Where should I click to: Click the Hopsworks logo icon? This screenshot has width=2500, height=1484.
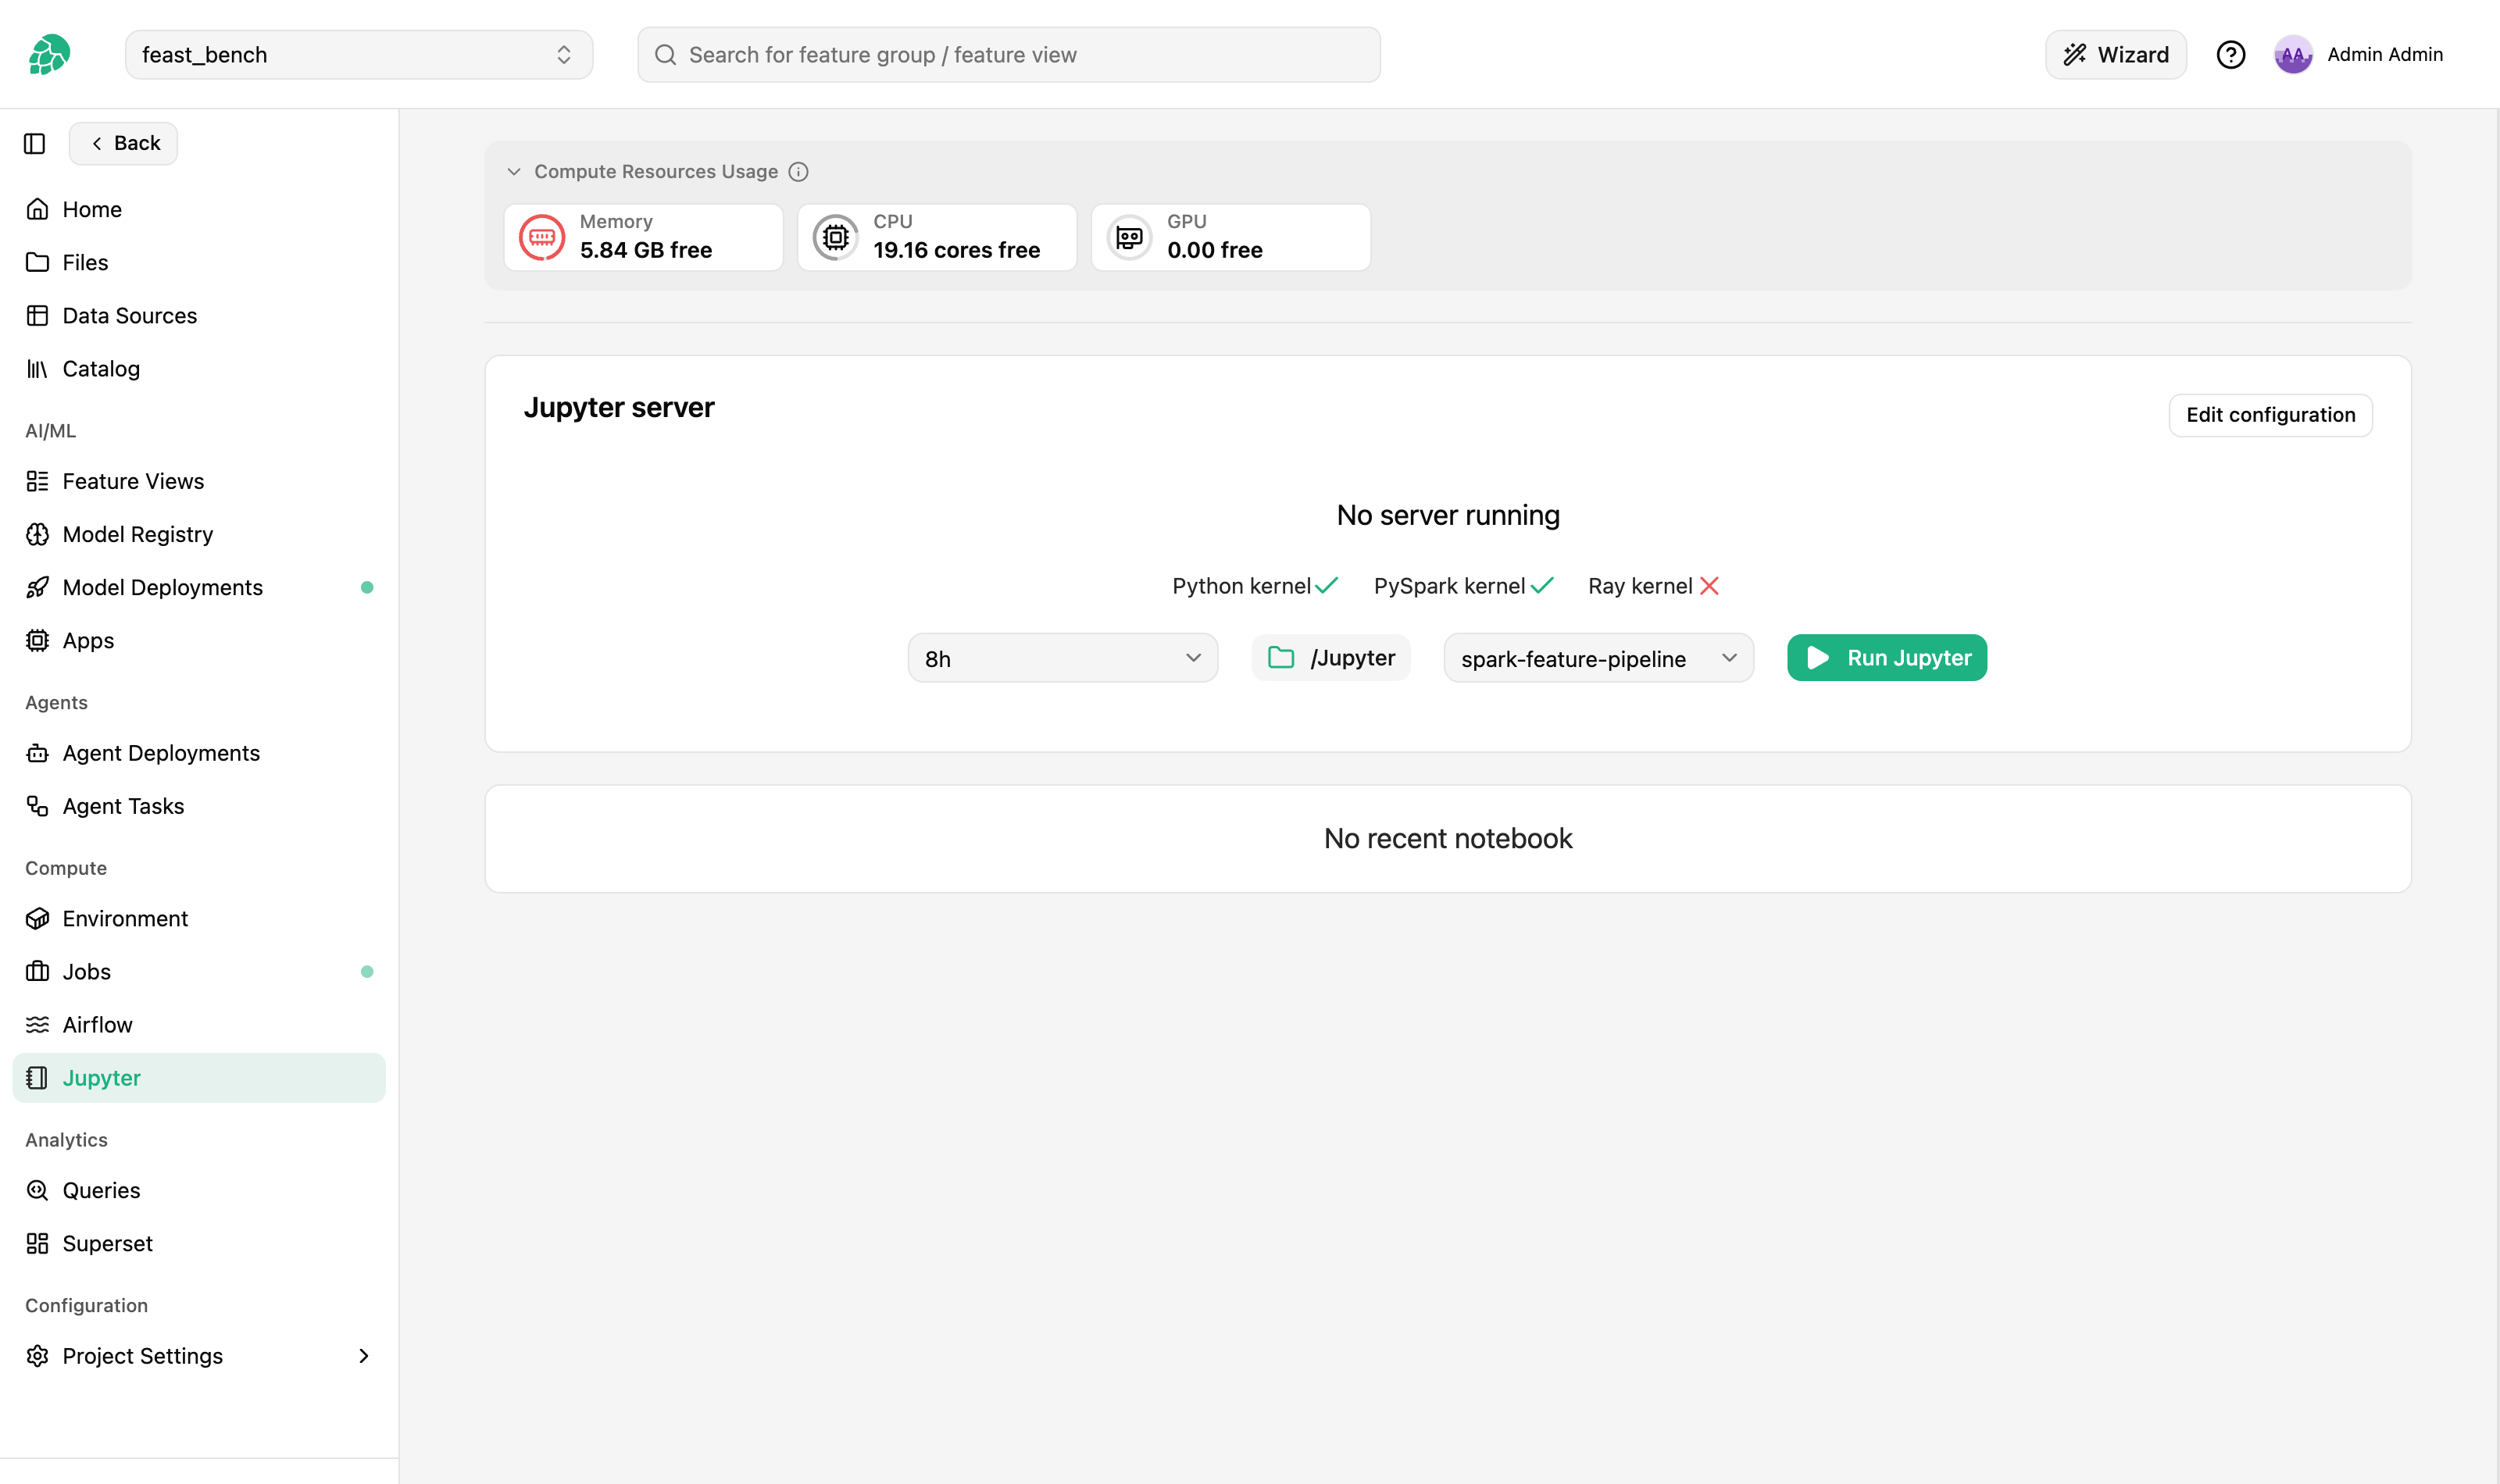49,54
